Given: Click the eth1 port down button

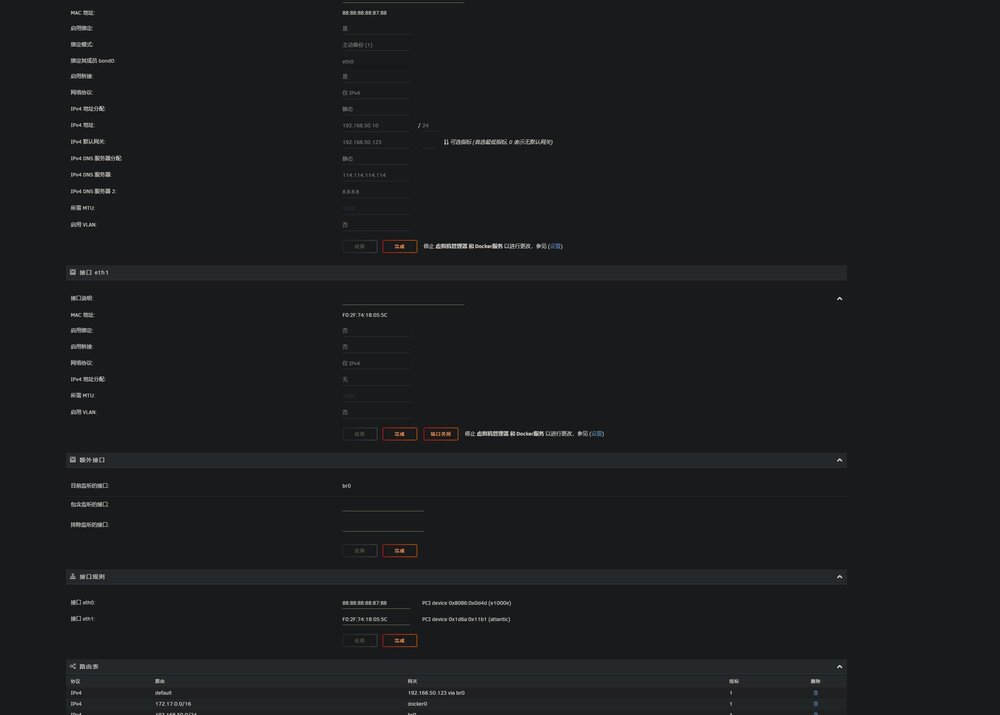Looking at the screenshot, I should click(x=441, y=434).
